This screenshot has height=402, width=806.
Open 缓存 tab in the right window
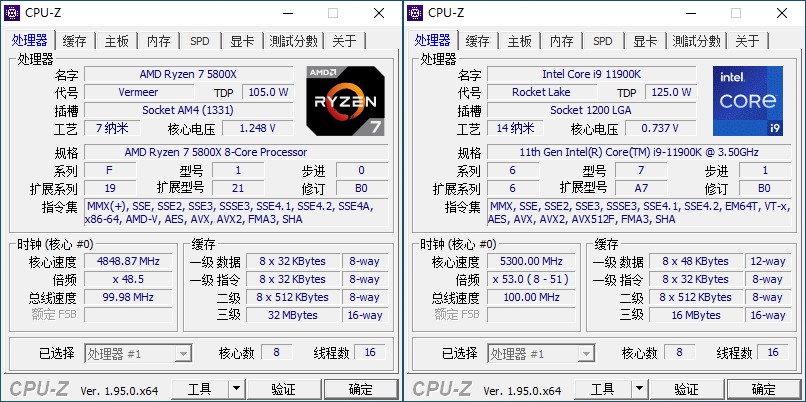[x=478, y=41]
